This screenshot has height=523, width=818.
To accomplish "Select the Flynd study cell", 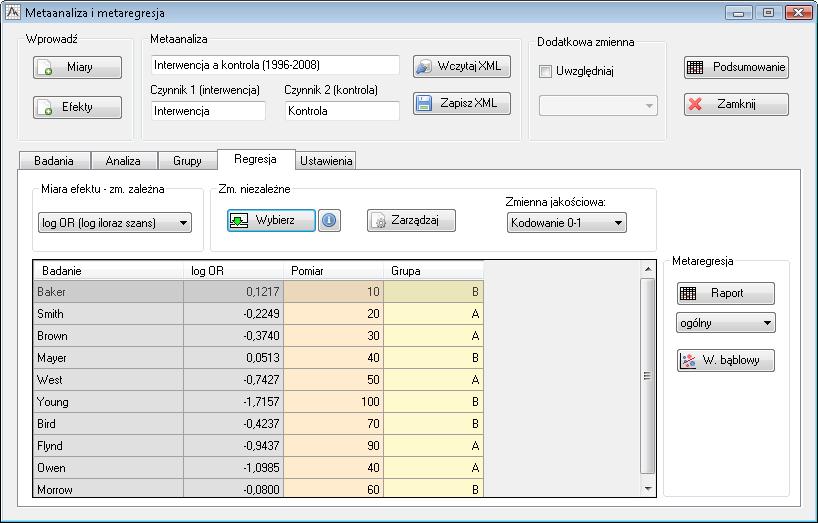I will 109,446.
